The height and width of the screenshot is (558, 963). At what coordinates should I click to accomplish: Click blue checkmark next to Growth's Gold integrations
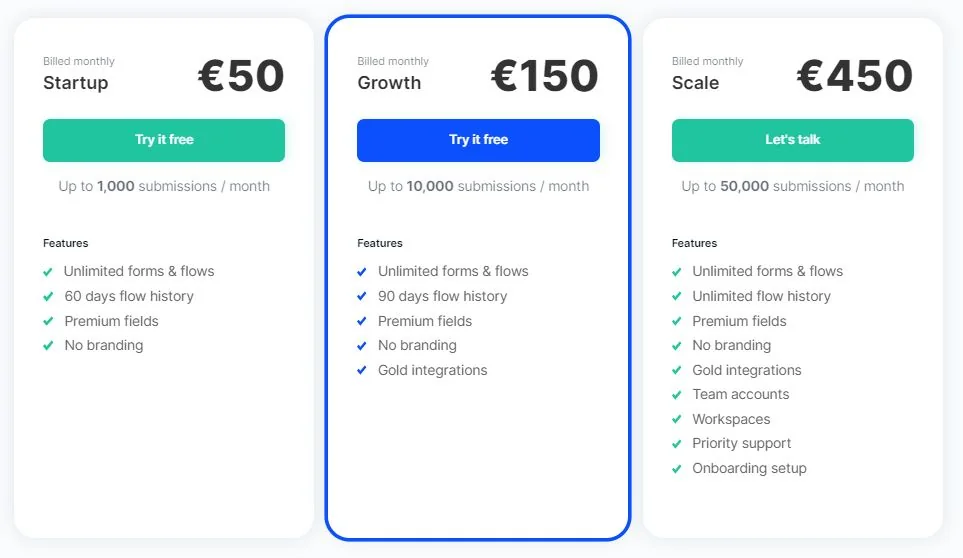click(362, 371)
